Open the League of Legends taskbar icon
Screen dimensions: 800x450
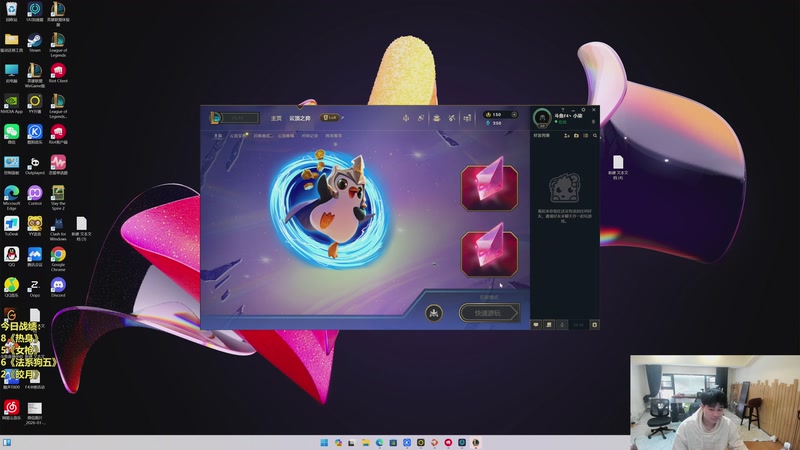pos(476,442)
